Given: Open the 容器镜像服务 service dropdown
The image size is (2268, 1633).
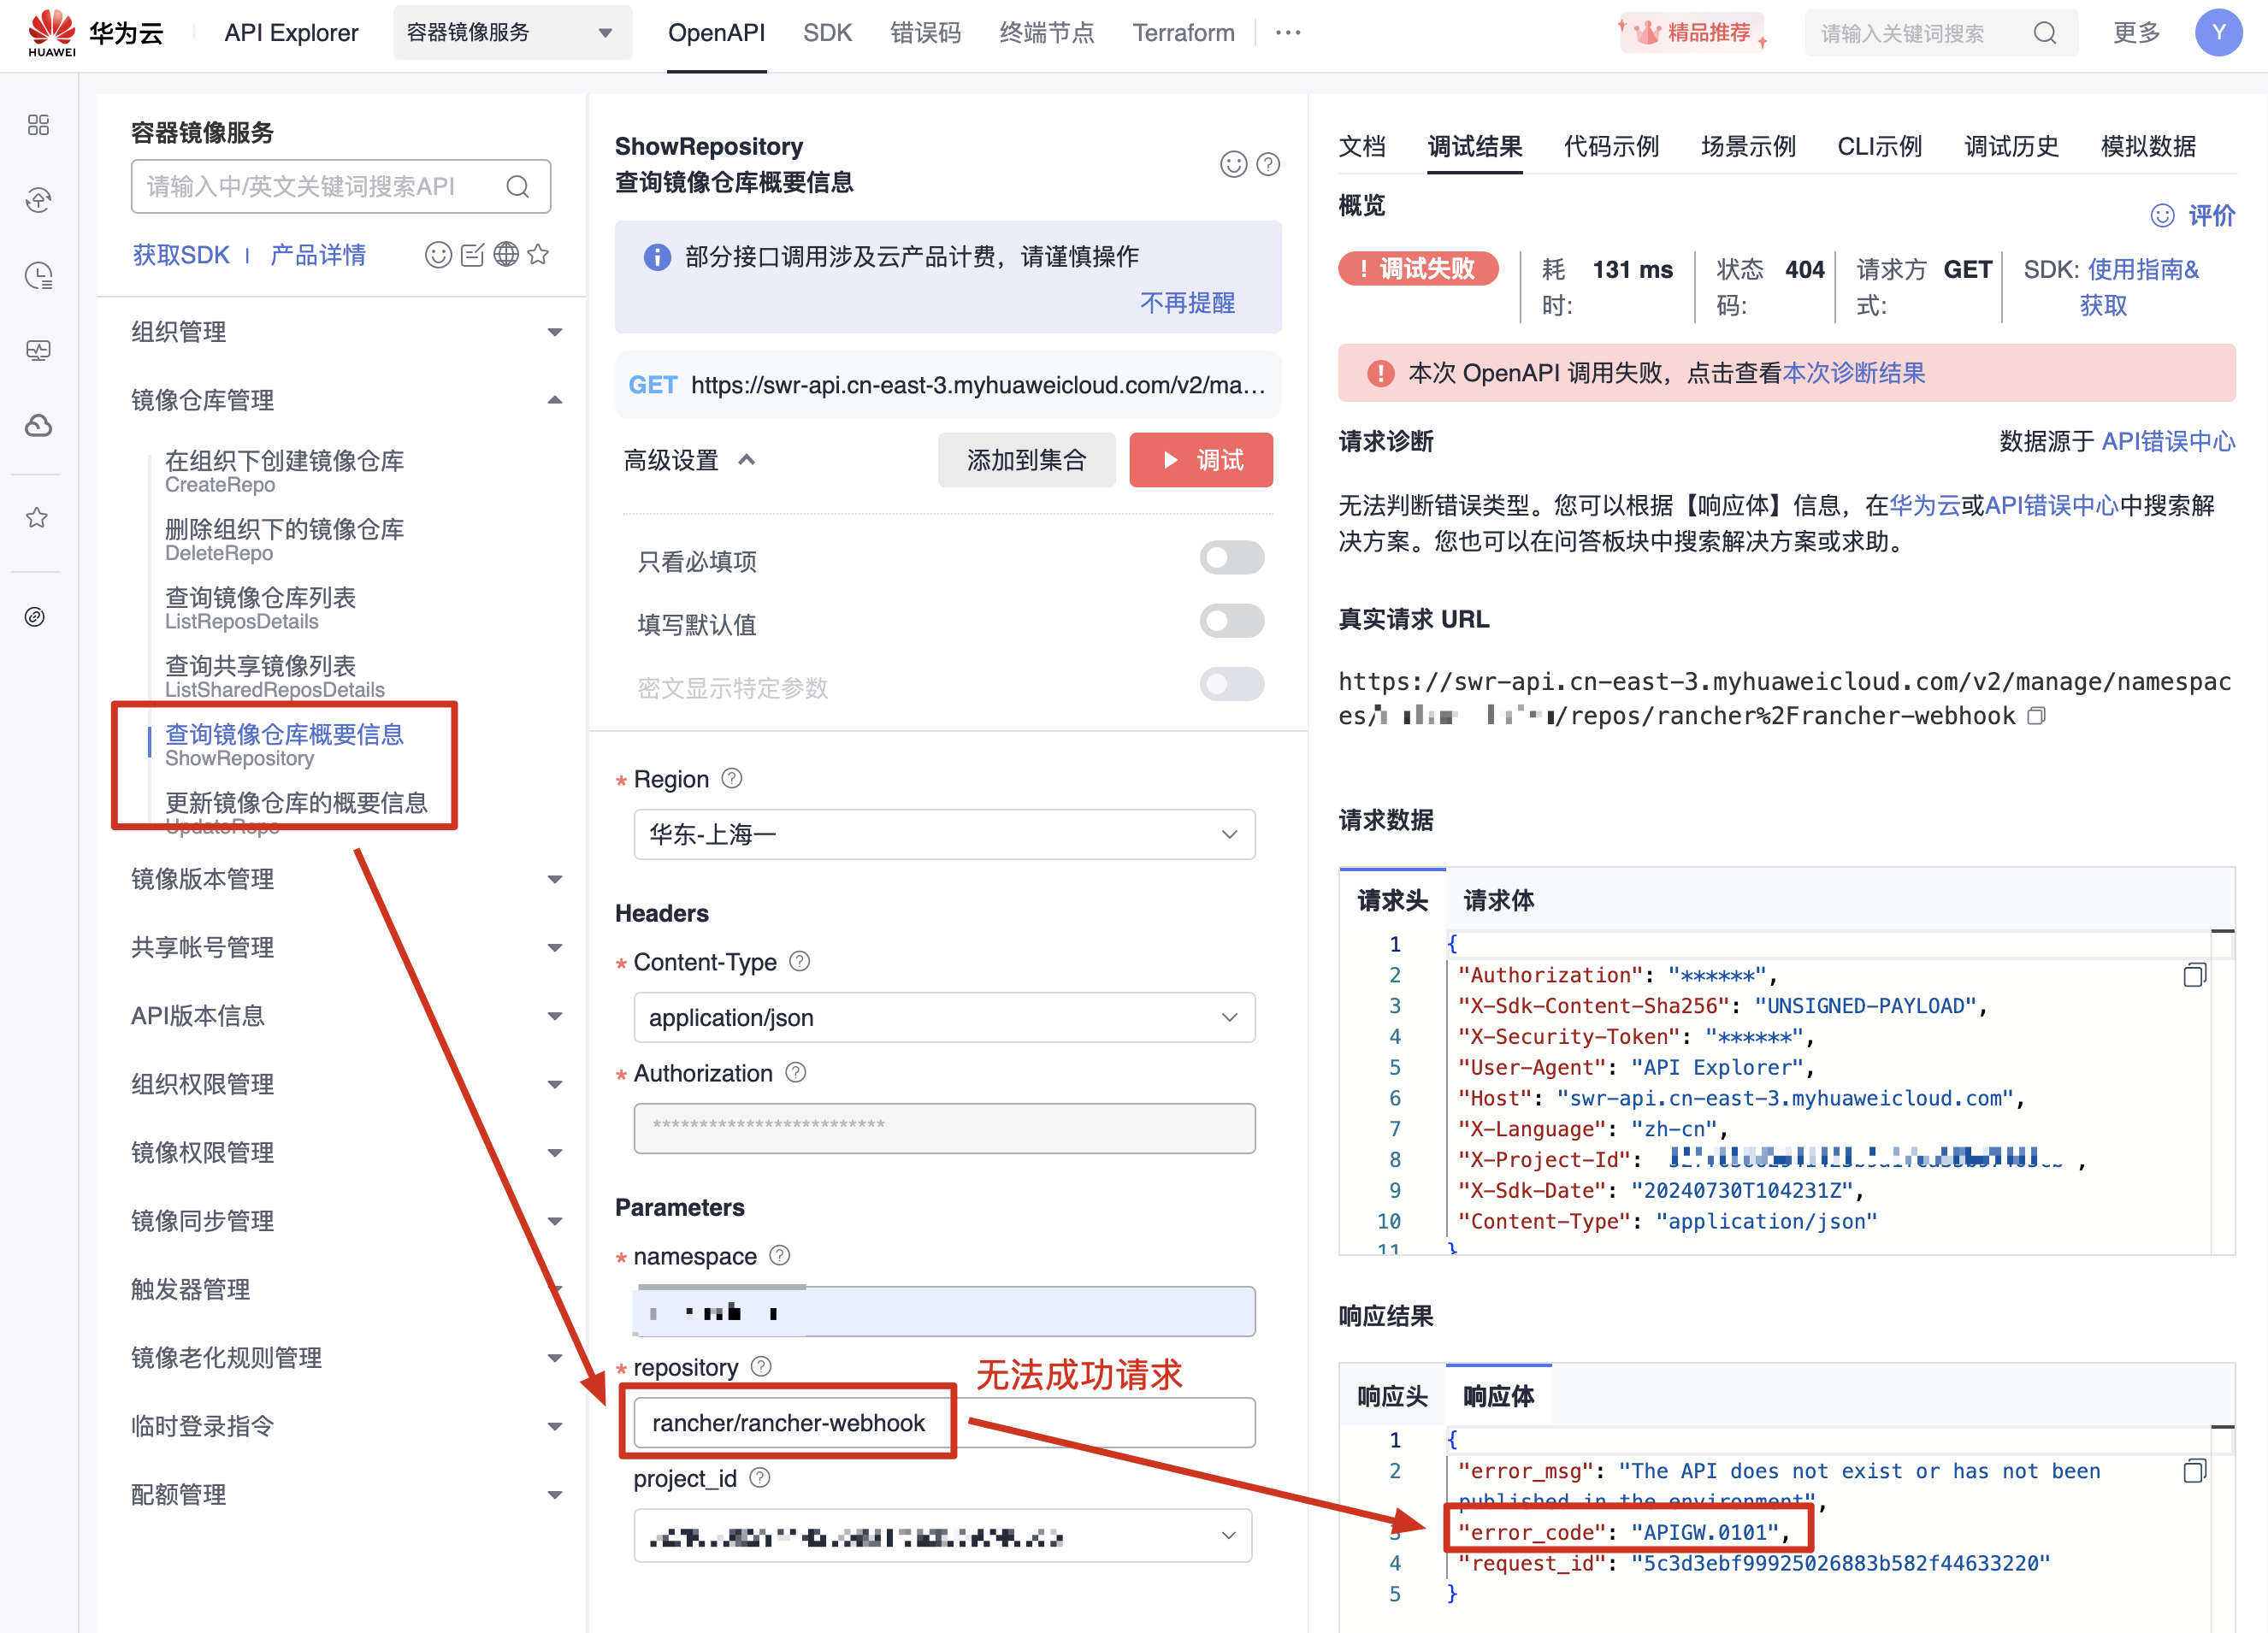Looking at the screenshot, I should [x=512, y=33].
